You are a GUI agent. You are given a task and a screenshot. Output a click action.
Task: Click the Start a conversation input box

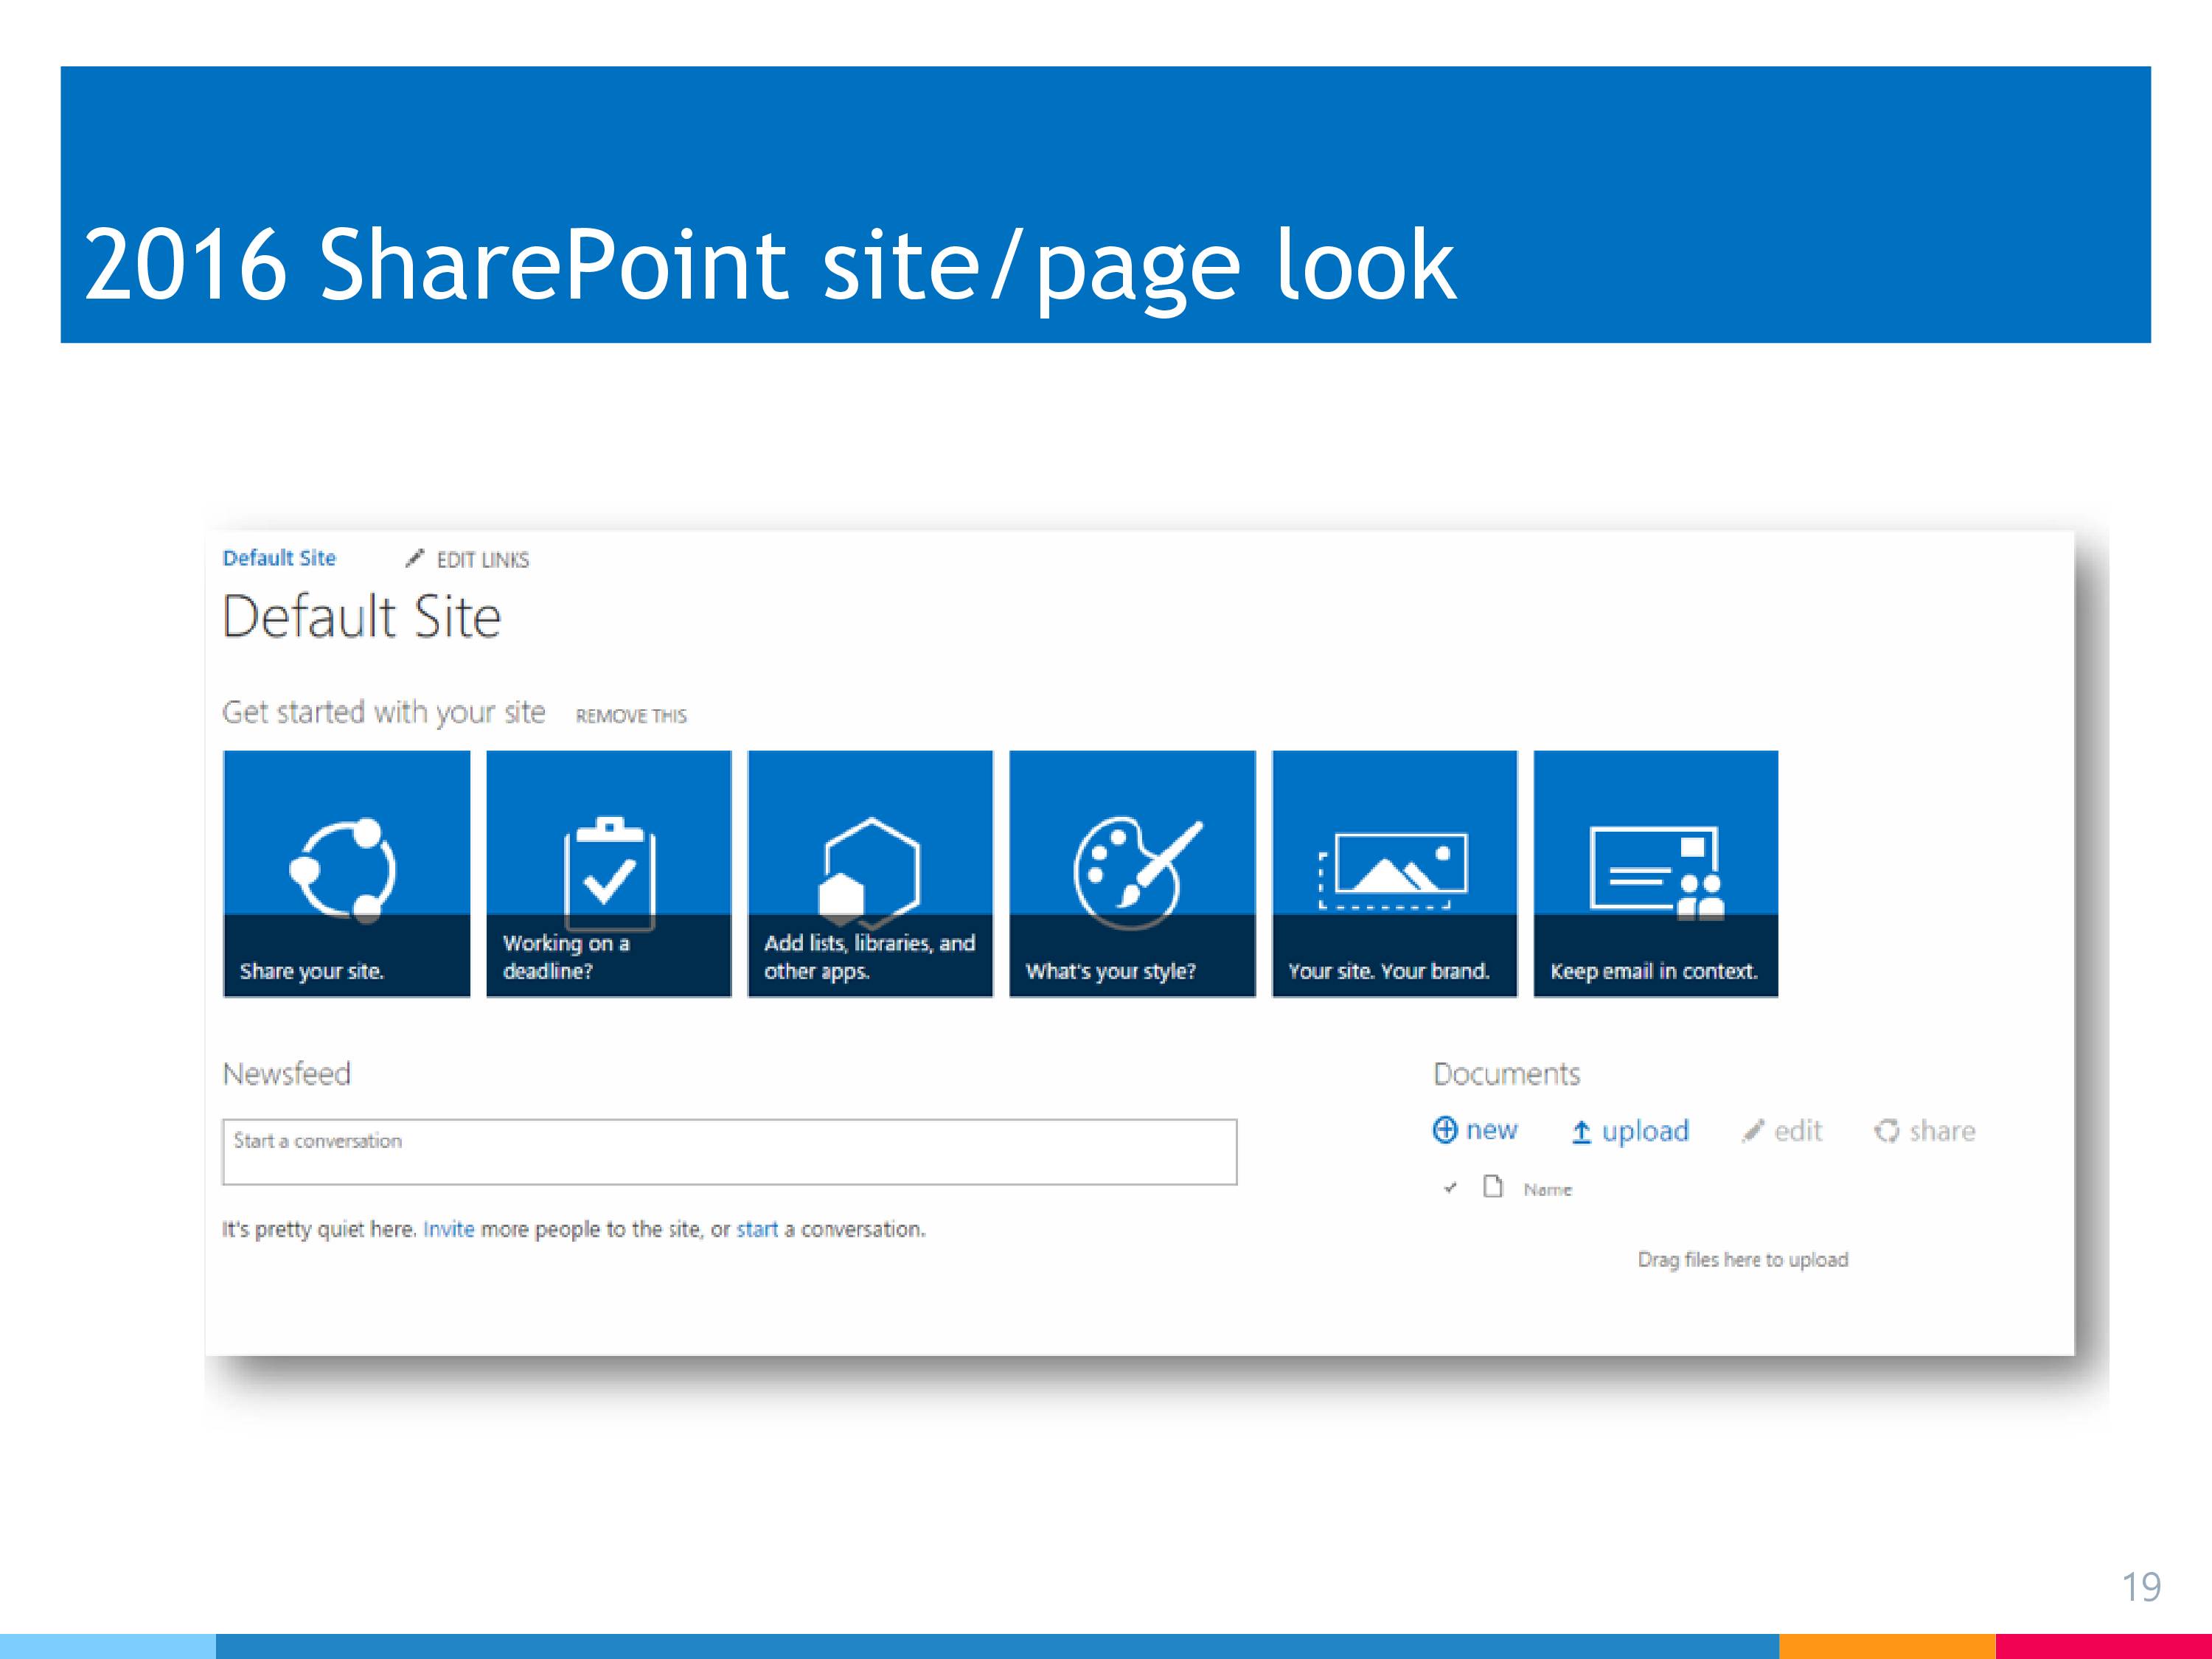pos(729,1152)
